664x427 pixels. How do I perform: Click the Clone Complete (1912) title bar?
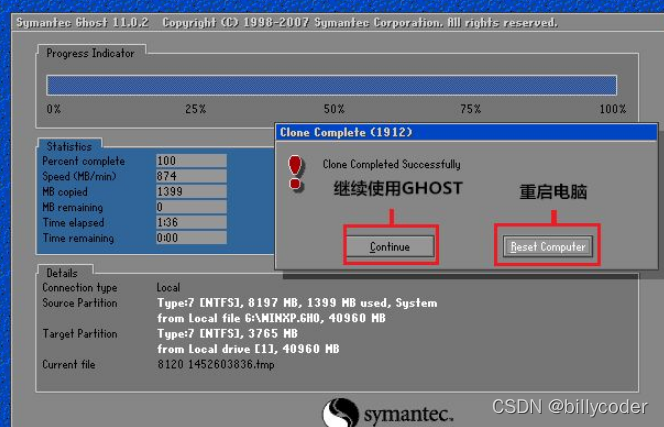[x=466, y=132]
